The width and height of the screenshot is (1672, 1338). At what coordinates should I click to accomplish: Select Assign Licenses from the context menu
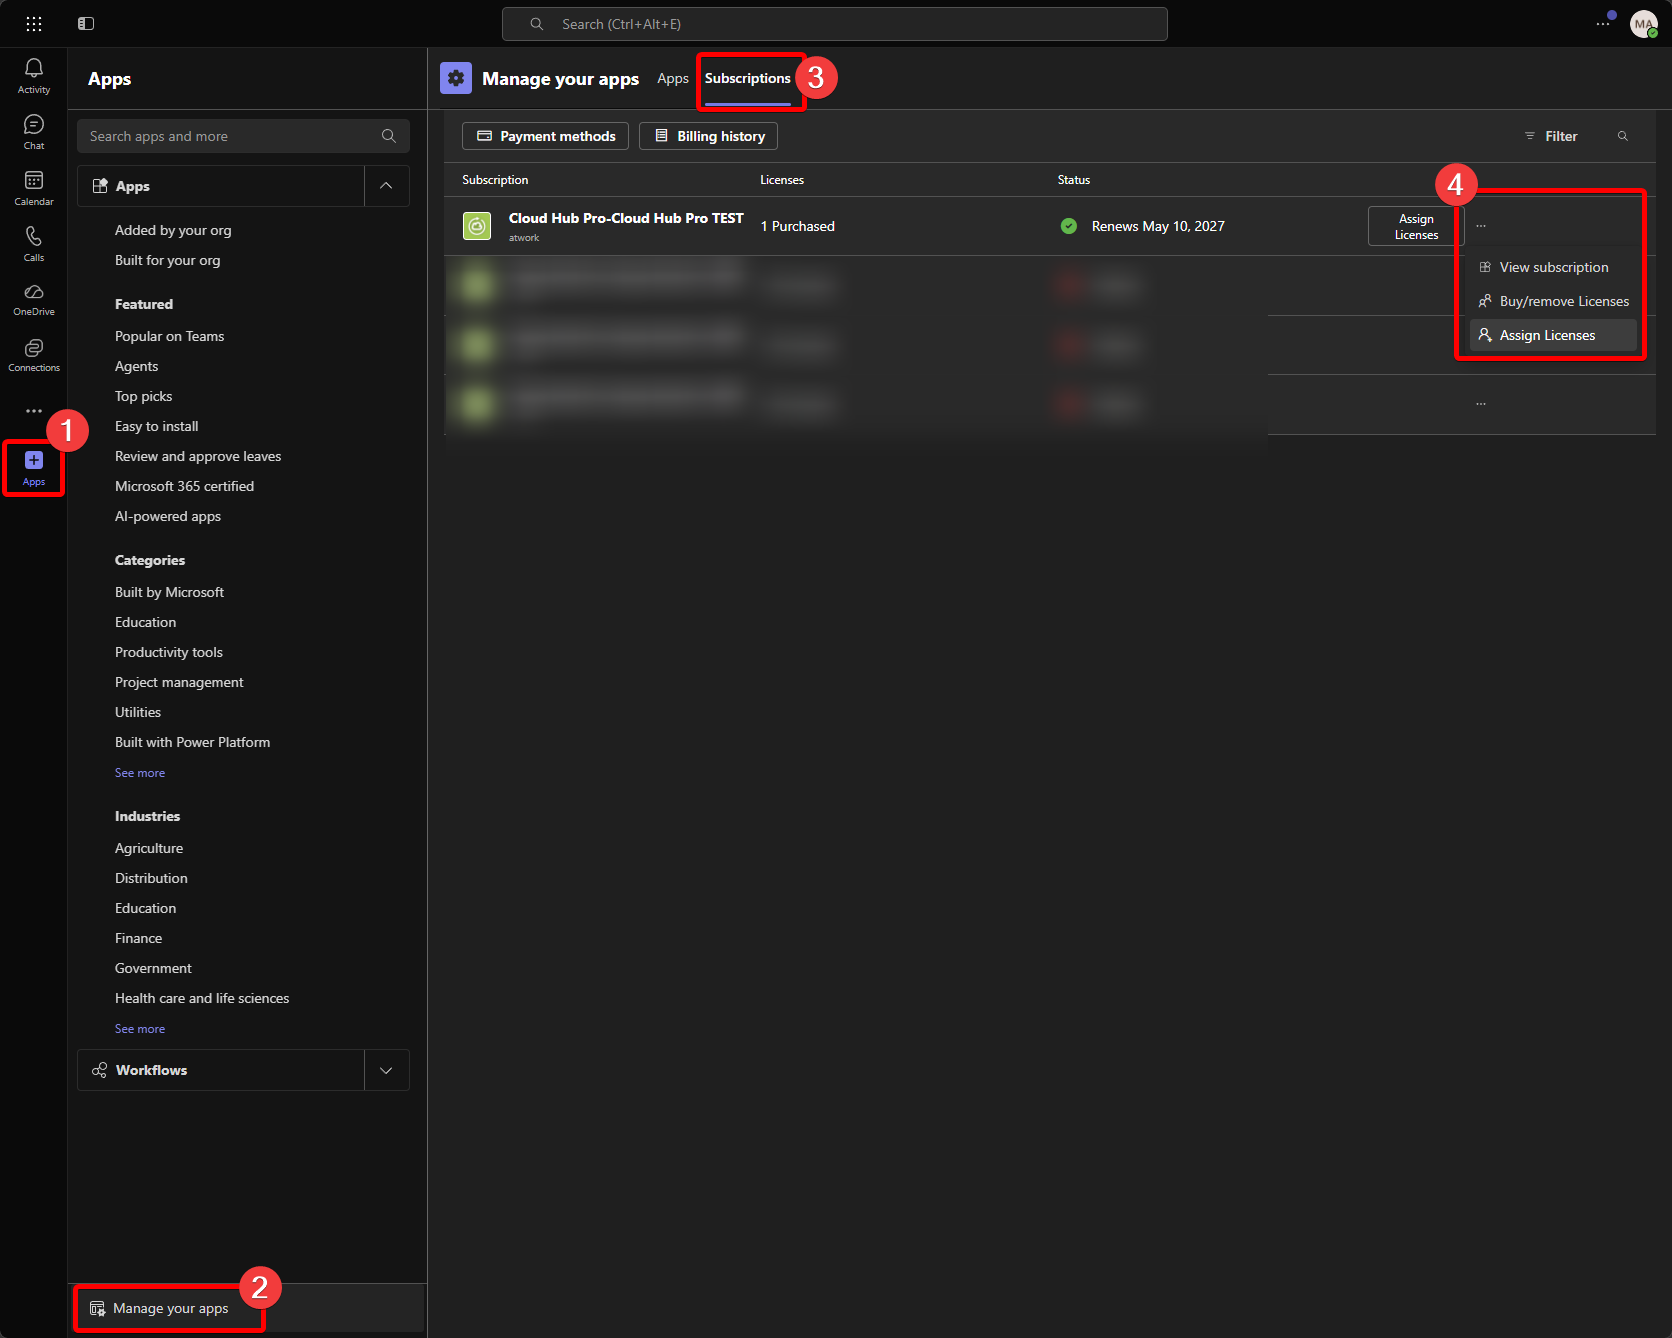(x=1554, y=335)
